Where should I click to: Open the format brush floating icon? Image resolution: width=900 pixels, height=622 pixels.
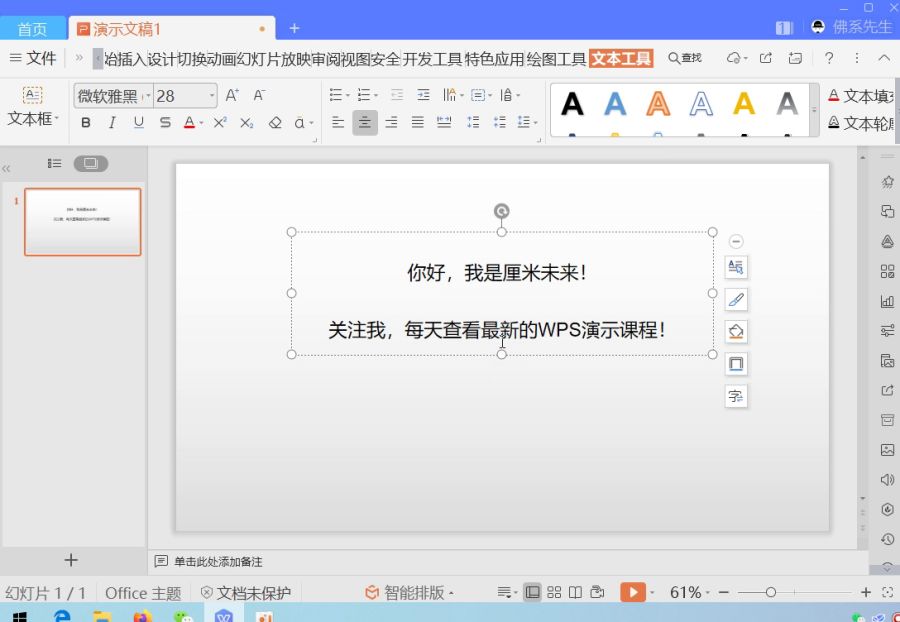(x=736, y=299)
